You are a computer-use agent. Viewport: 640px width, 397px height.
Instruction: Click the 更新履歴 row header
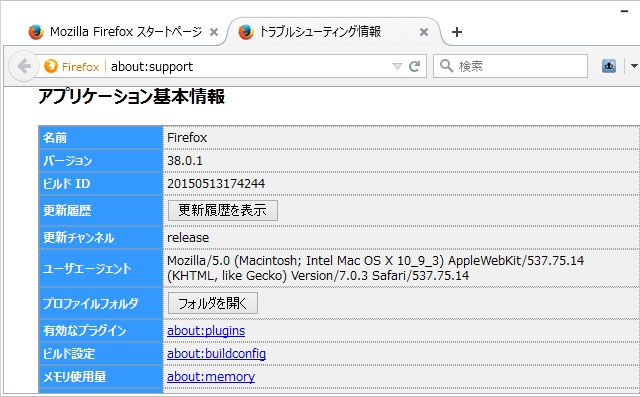pyautogui.click(x=100, y=210)
